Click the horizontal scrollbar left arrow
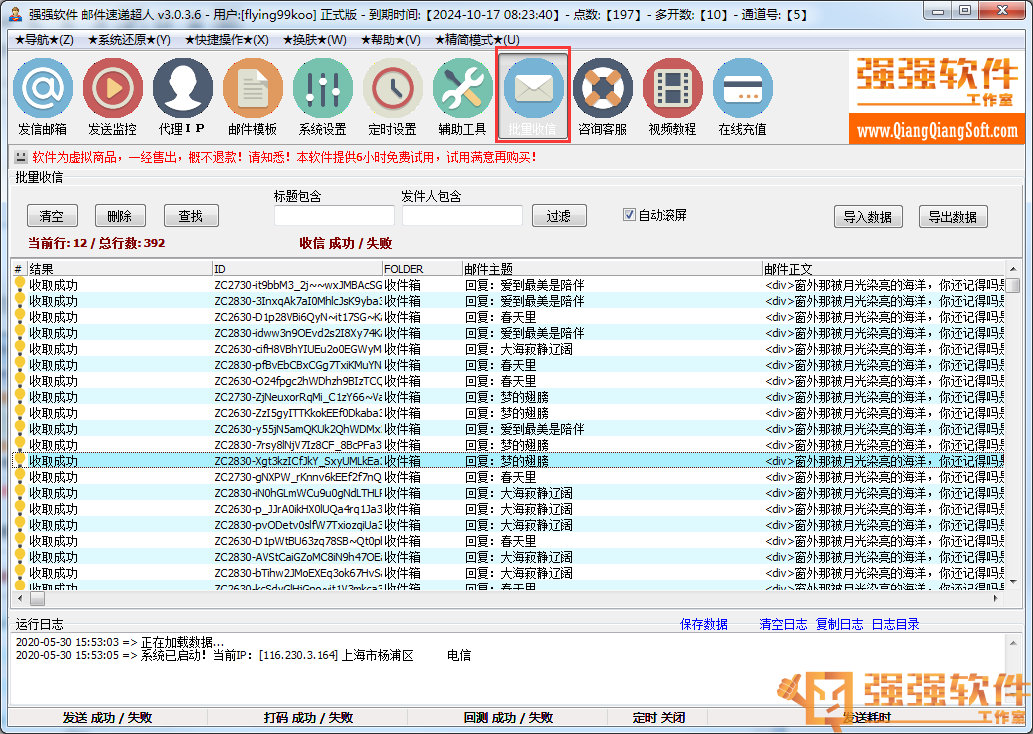Viewport: 1033px width, 734px height. (20, 598)
